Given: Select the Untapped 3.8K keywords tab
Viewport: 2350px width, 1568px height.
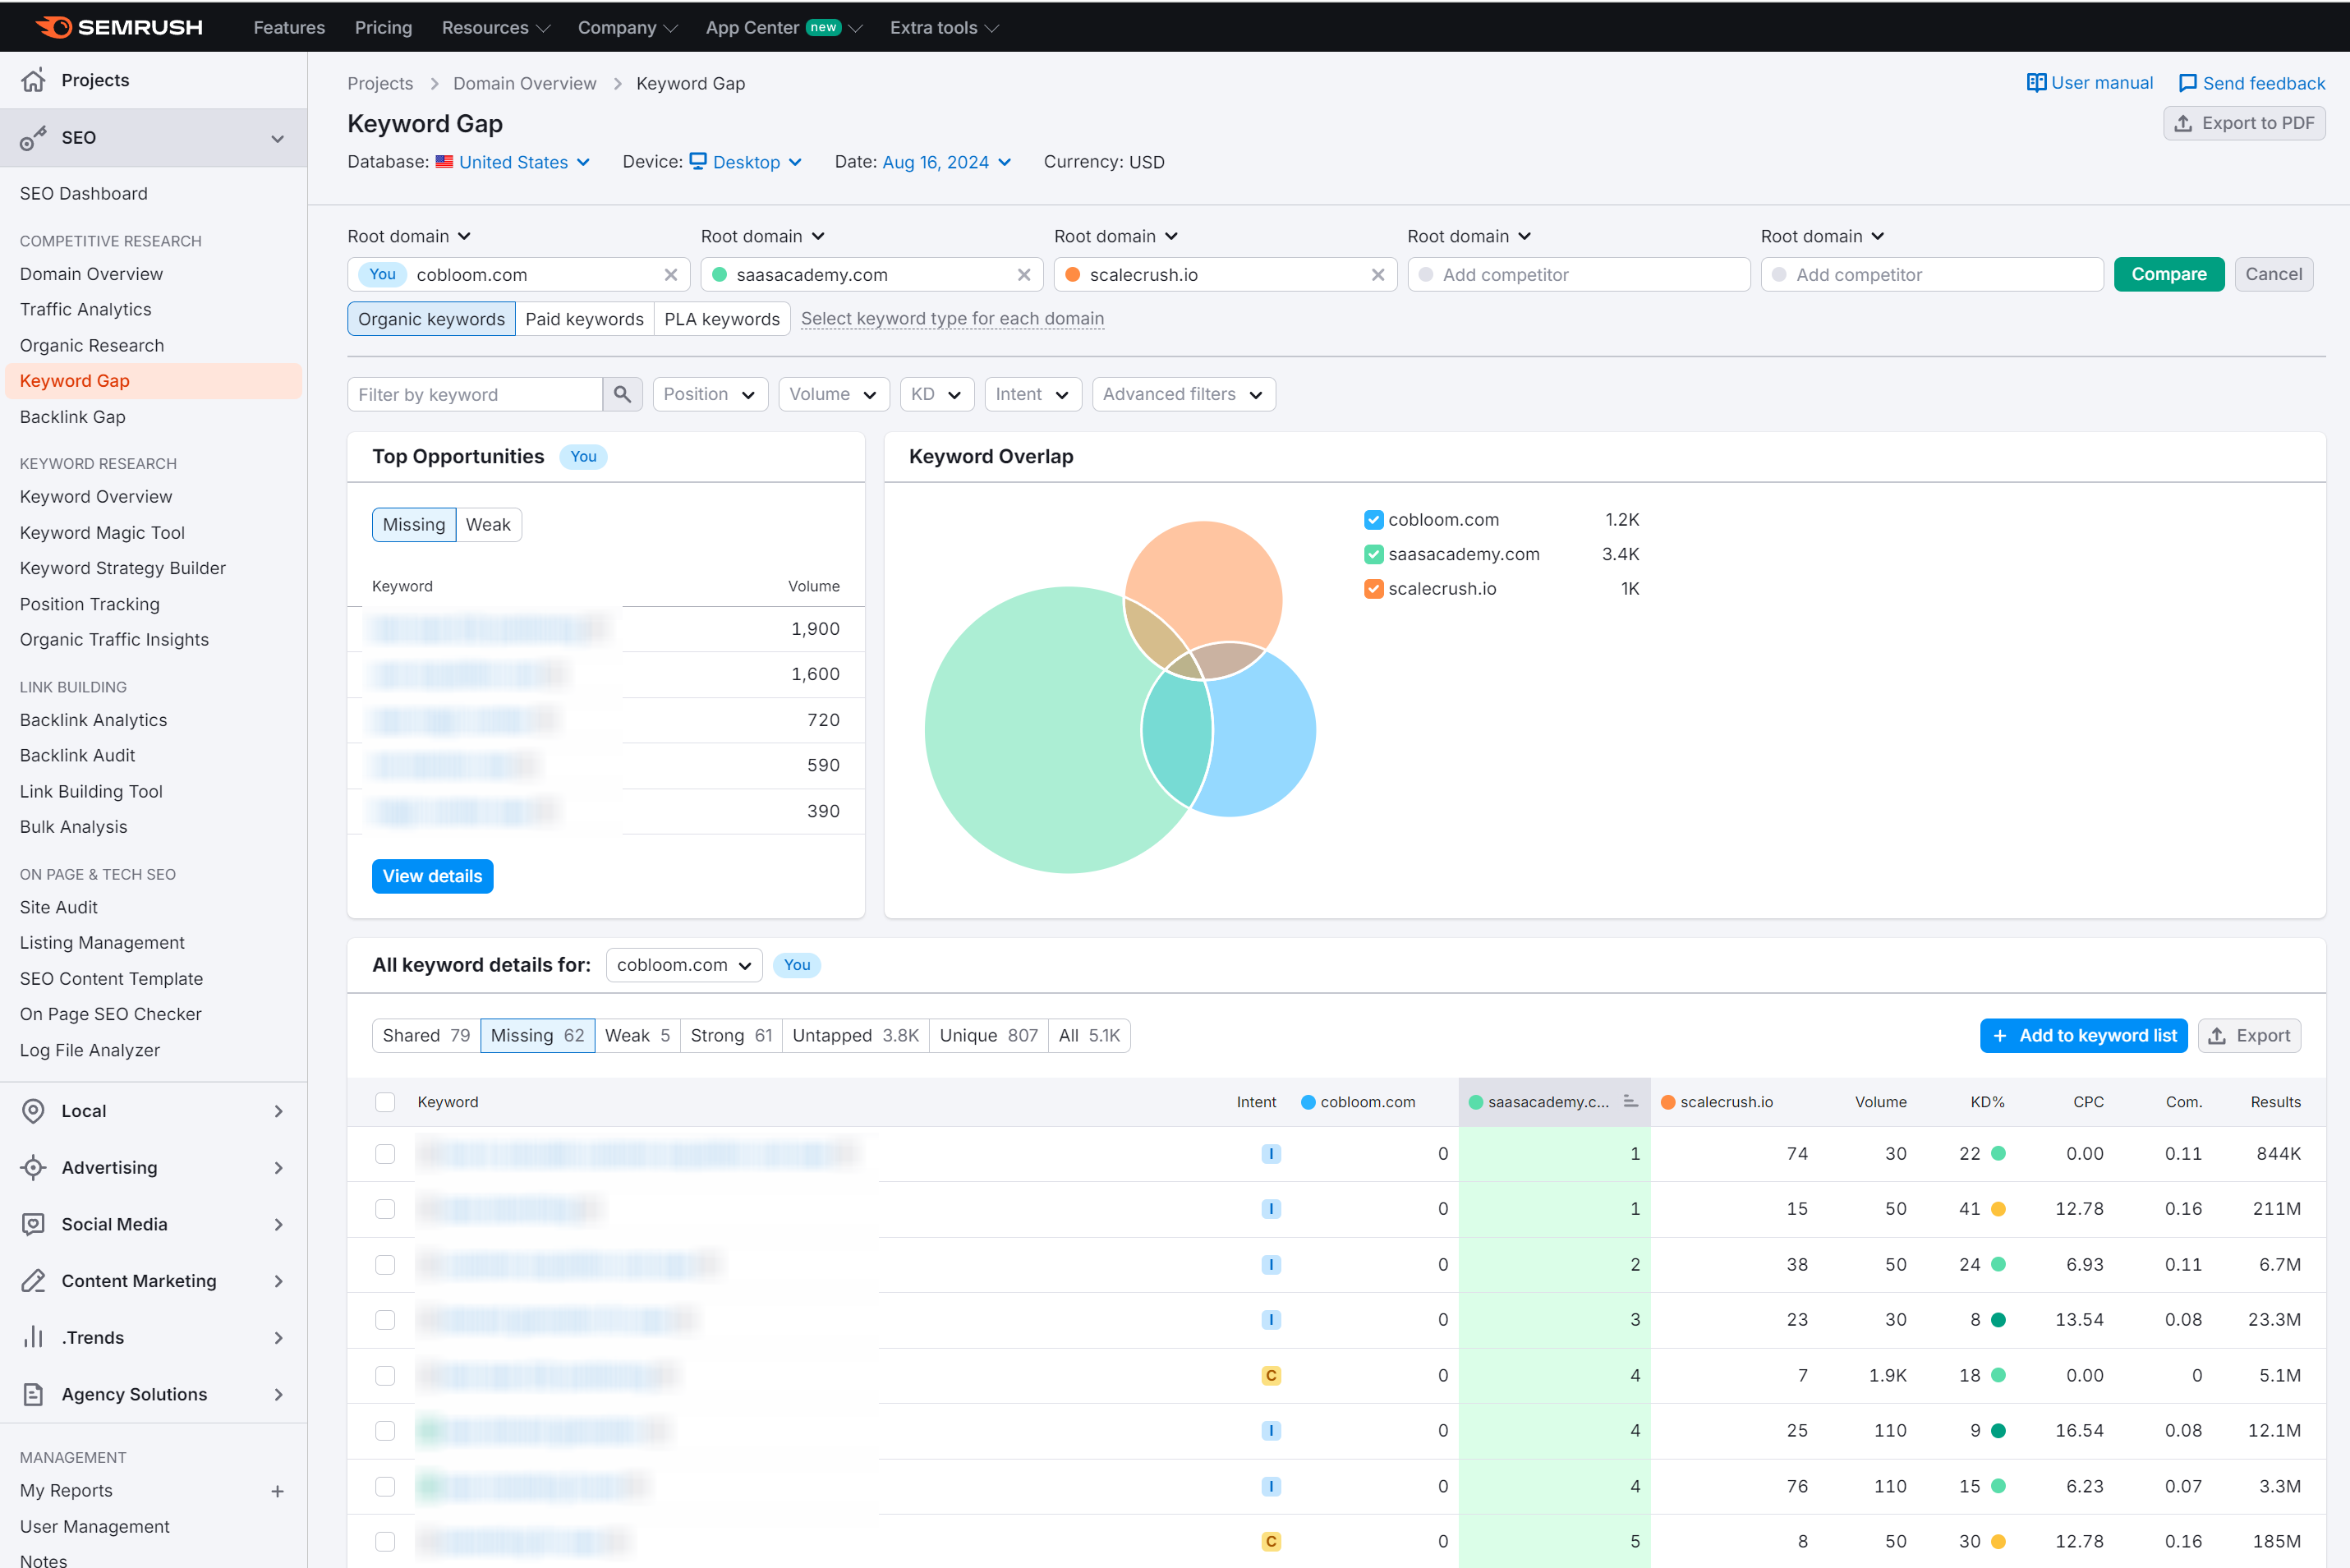Looking at the screenshot, I should [856, 1036].
